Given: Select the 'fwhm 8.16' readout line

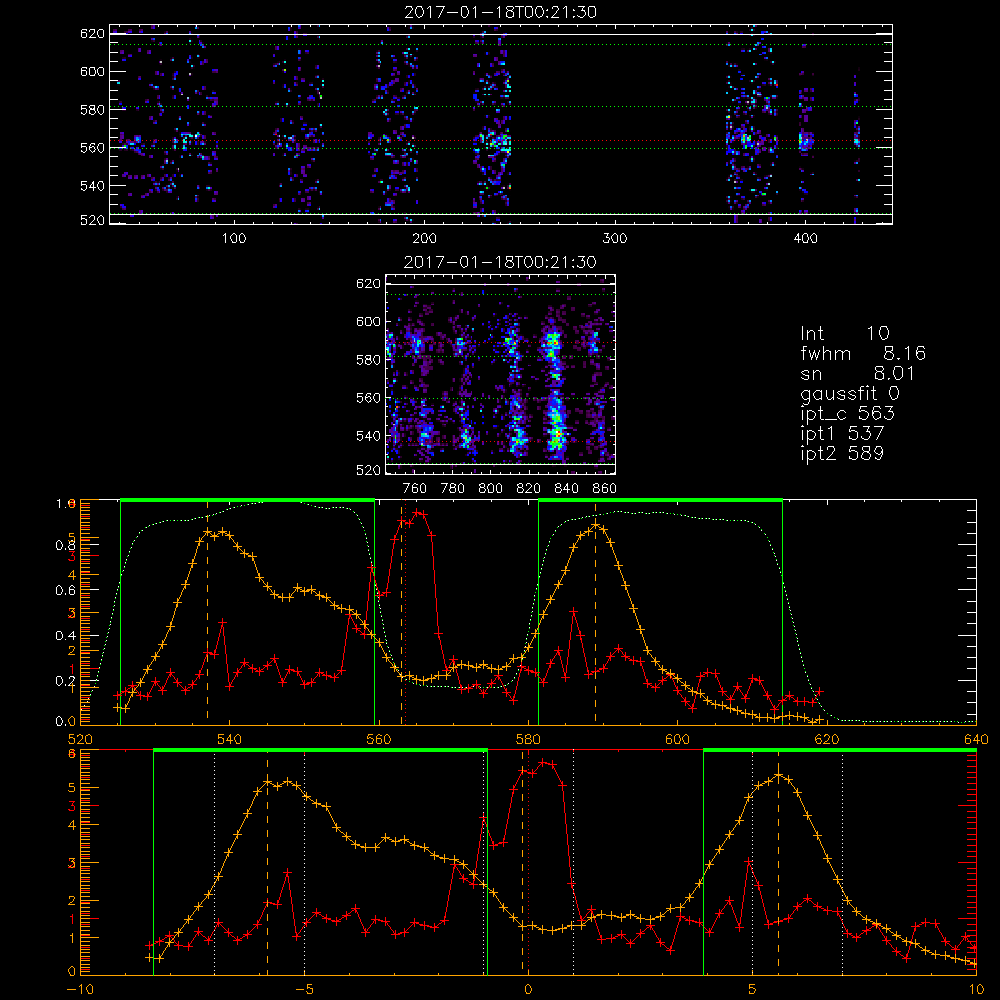Looking at the screenshot, I should click(x=863, y=353).
